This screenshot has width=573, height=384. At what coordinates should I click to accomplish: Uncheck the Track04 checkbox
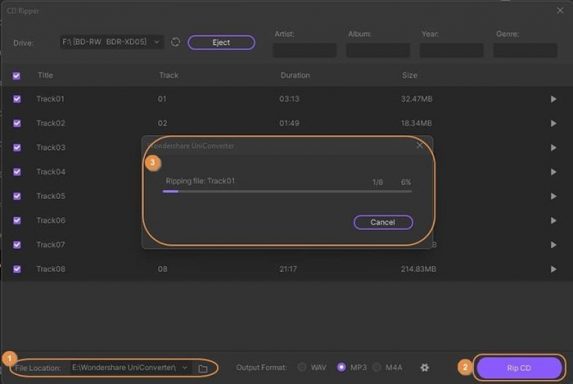tap(17, 172)
